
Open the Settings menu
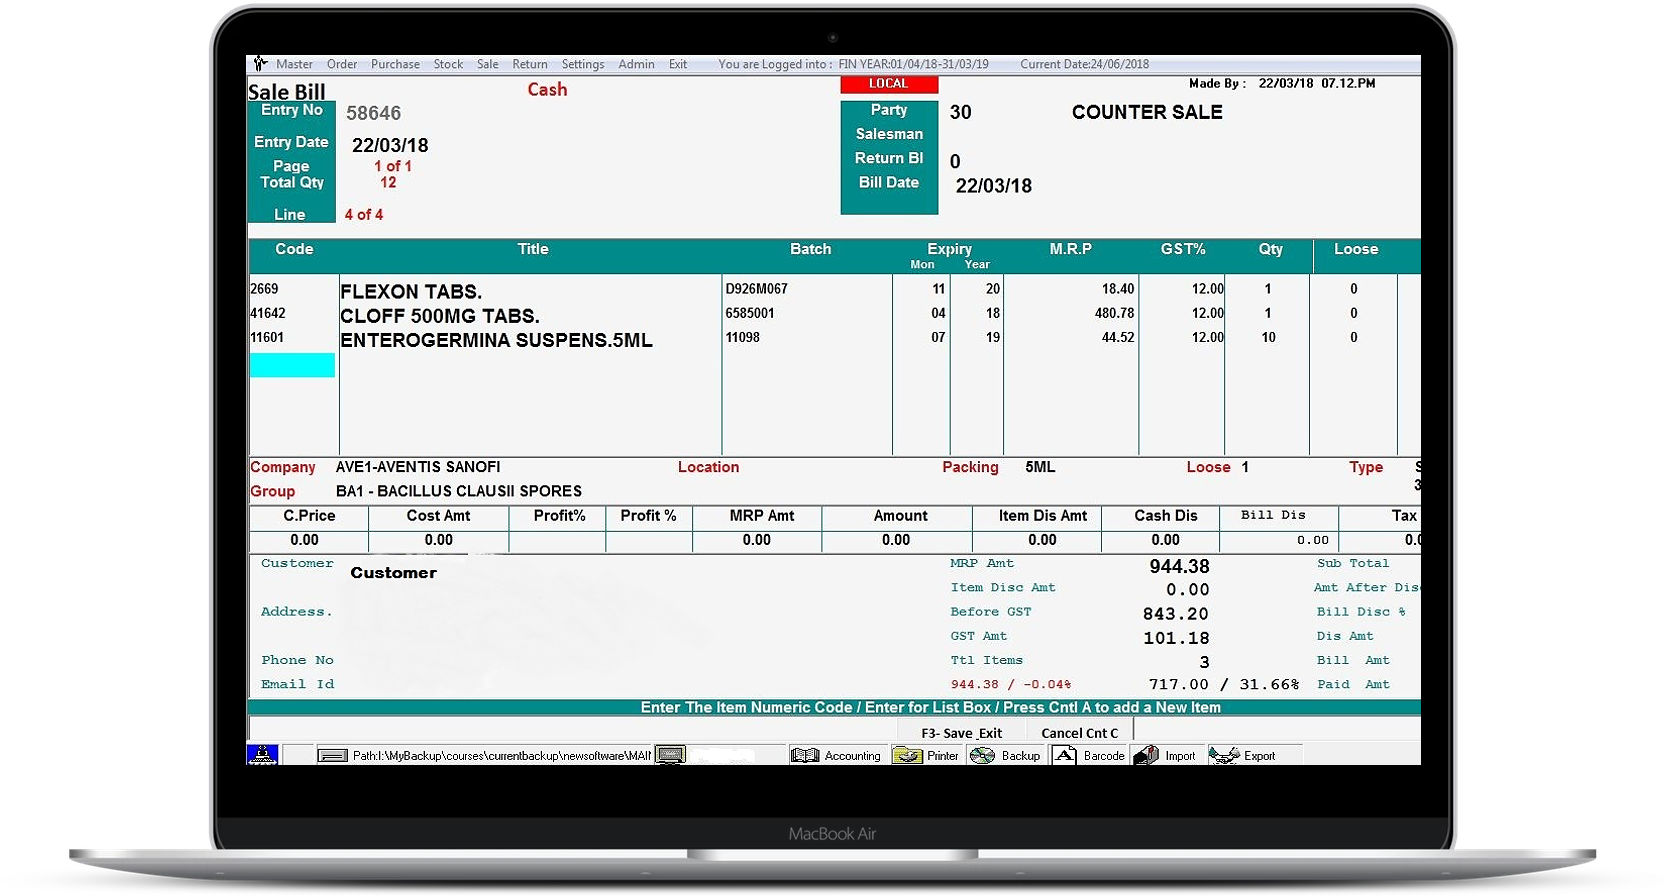tap(583, 64)
